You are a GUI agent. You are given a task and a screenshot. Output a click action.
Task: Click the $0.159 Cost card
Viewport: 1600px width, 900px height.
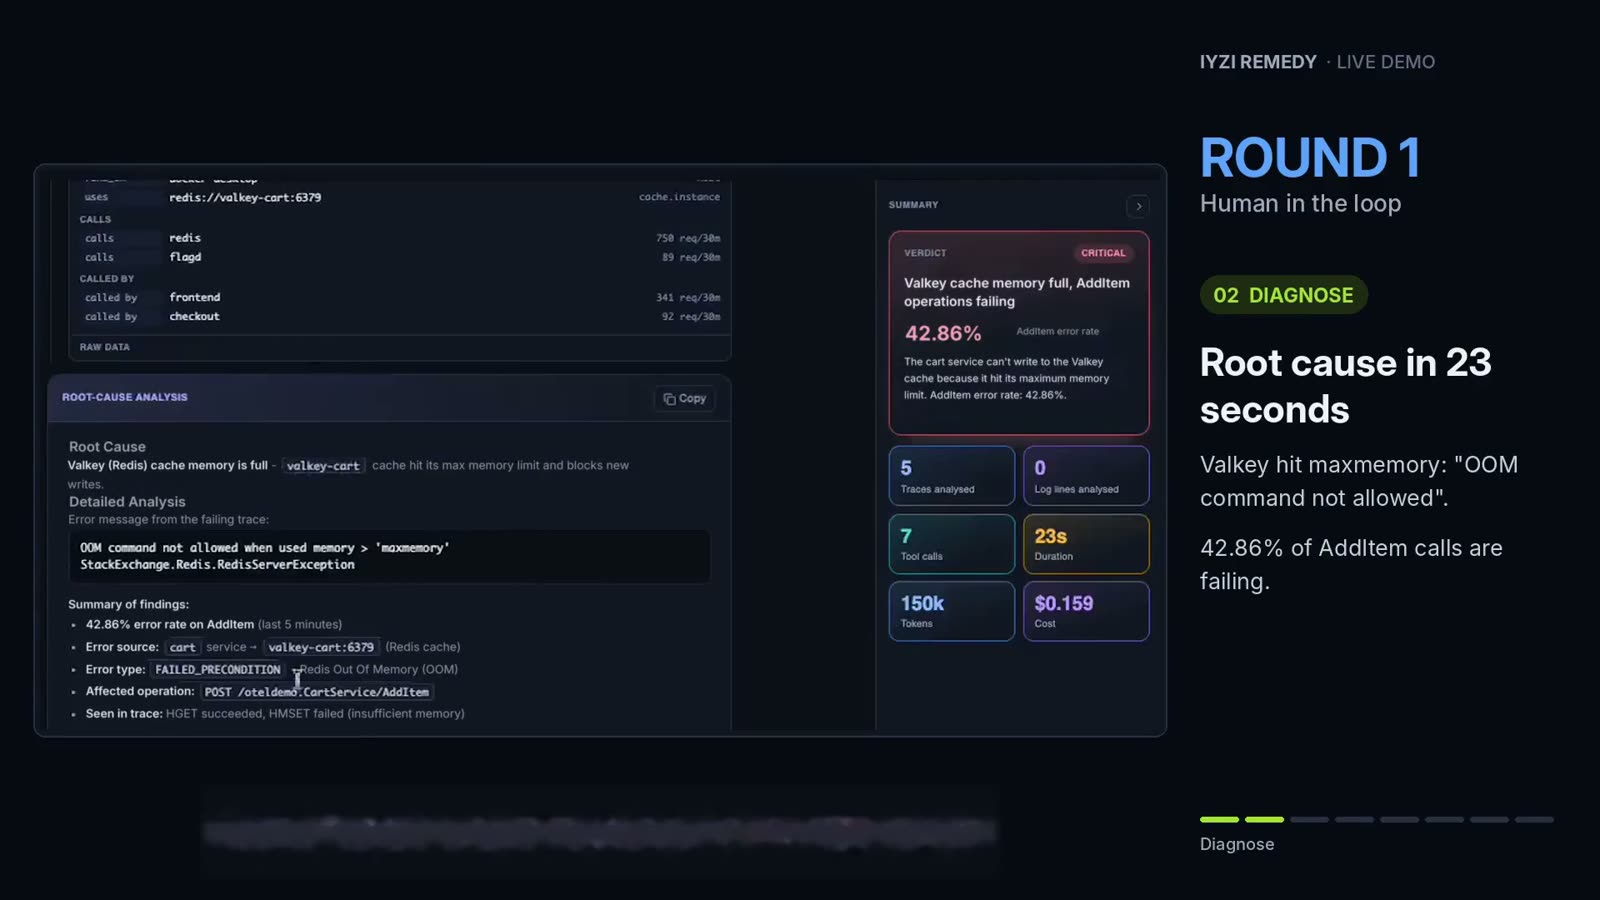pyautogui.click(x=1086, y=611)
